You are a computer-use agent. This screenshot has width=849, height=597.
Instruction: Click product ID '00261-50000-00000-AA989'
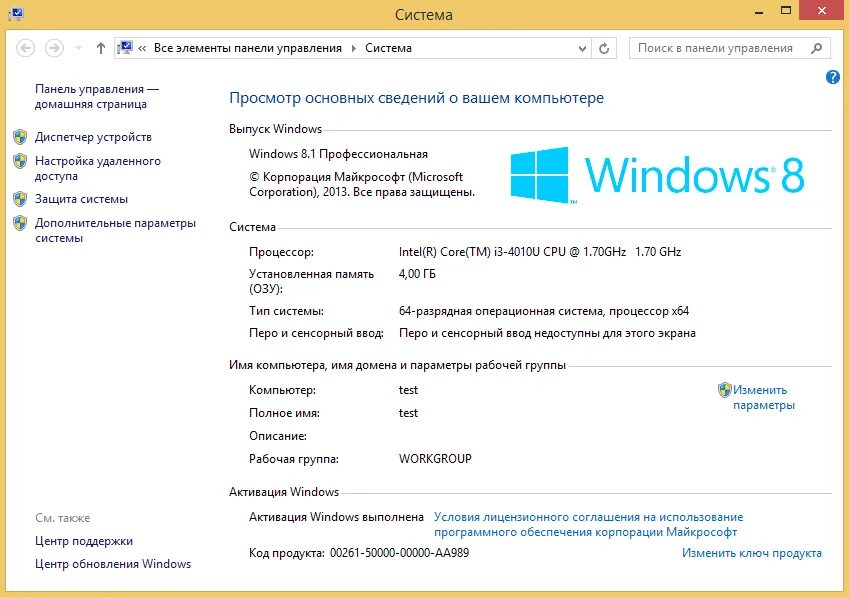400,553
